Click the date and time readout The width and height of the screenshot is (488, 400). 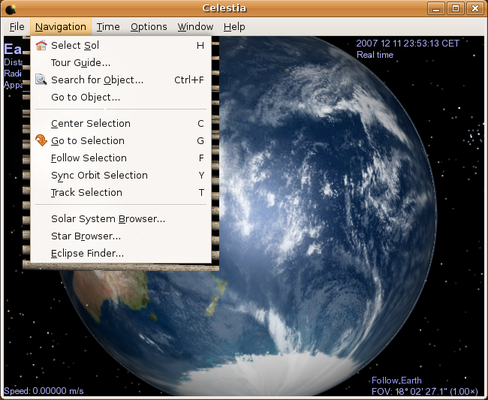[408, 43]
